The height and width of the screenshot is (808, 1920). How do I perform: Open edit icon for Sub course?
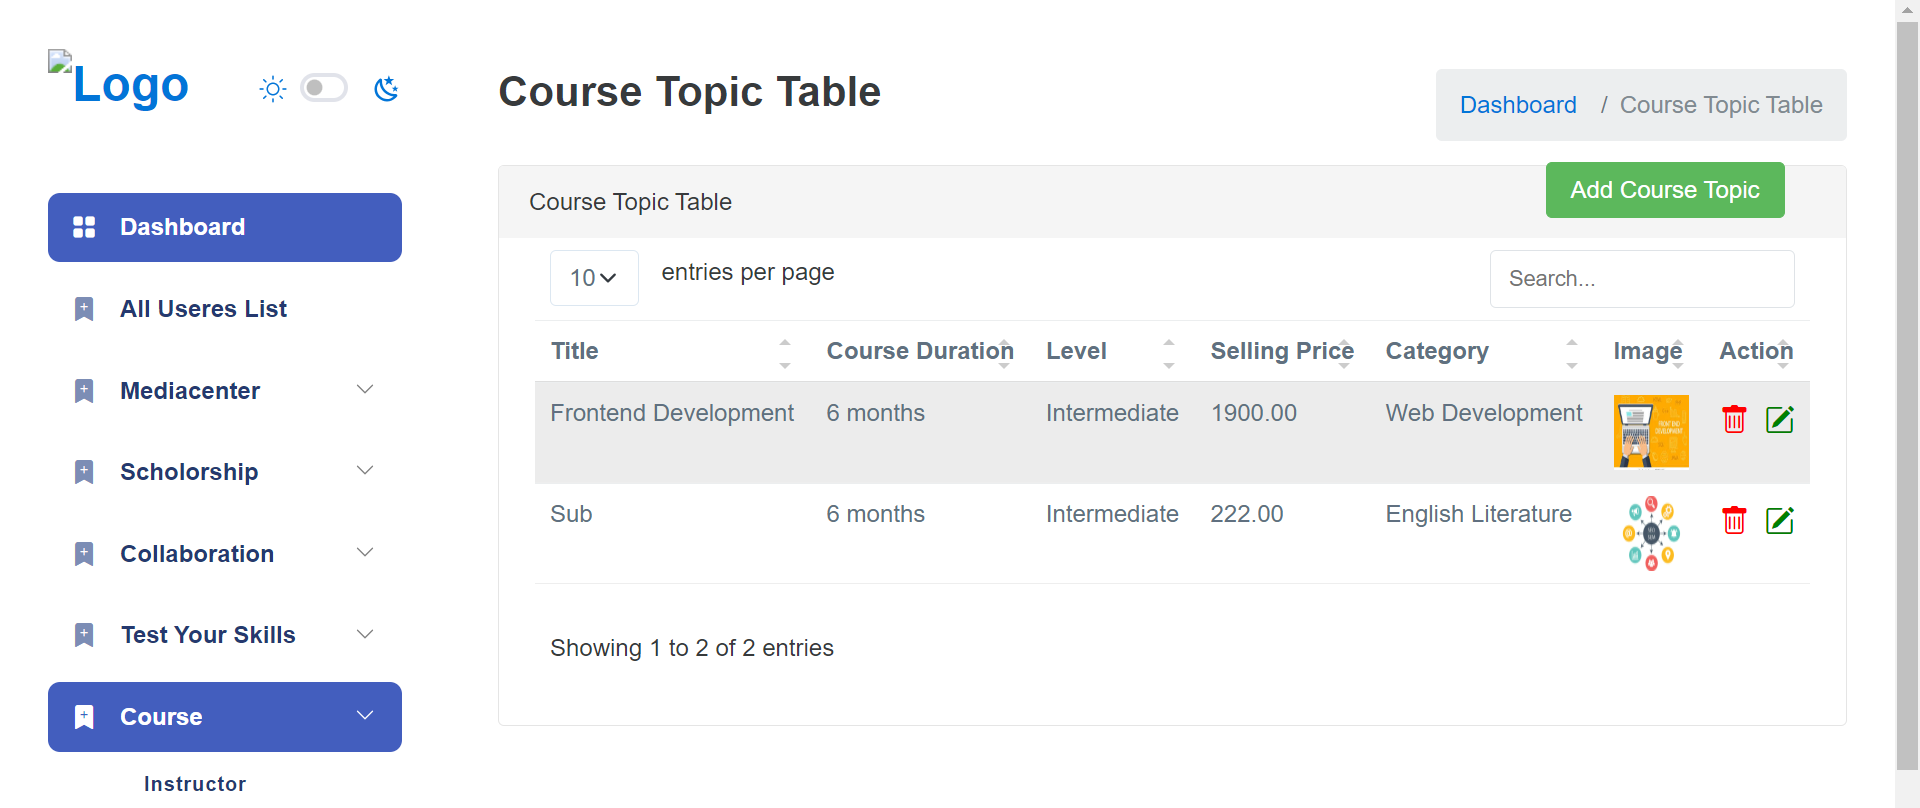coord(1780,520)
